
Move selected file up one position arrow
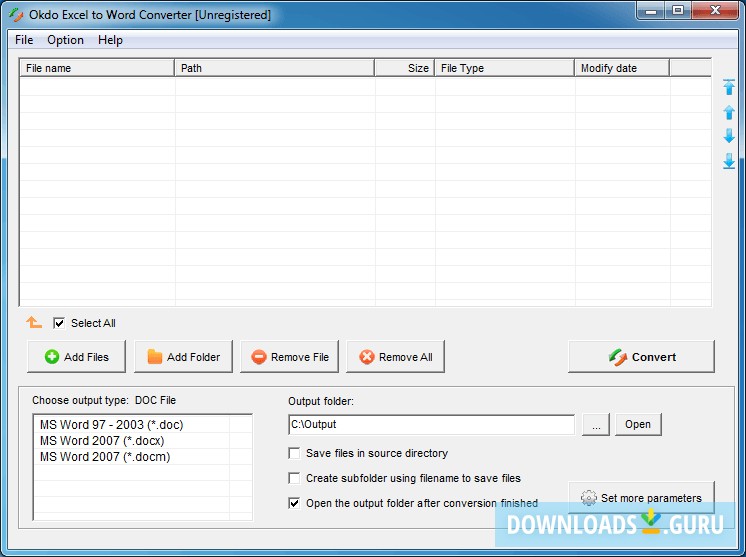(x=728, y=112)
